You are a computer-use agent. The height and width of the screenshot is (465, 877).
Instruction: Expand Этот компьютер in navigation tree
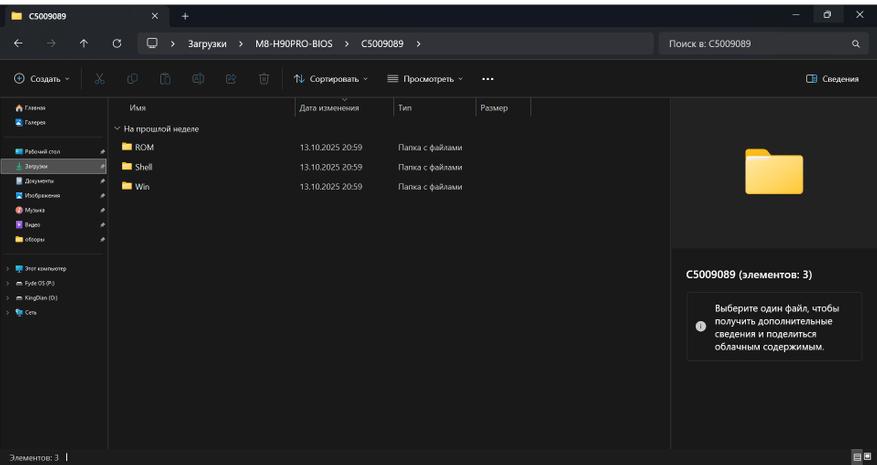click(8, 269)
